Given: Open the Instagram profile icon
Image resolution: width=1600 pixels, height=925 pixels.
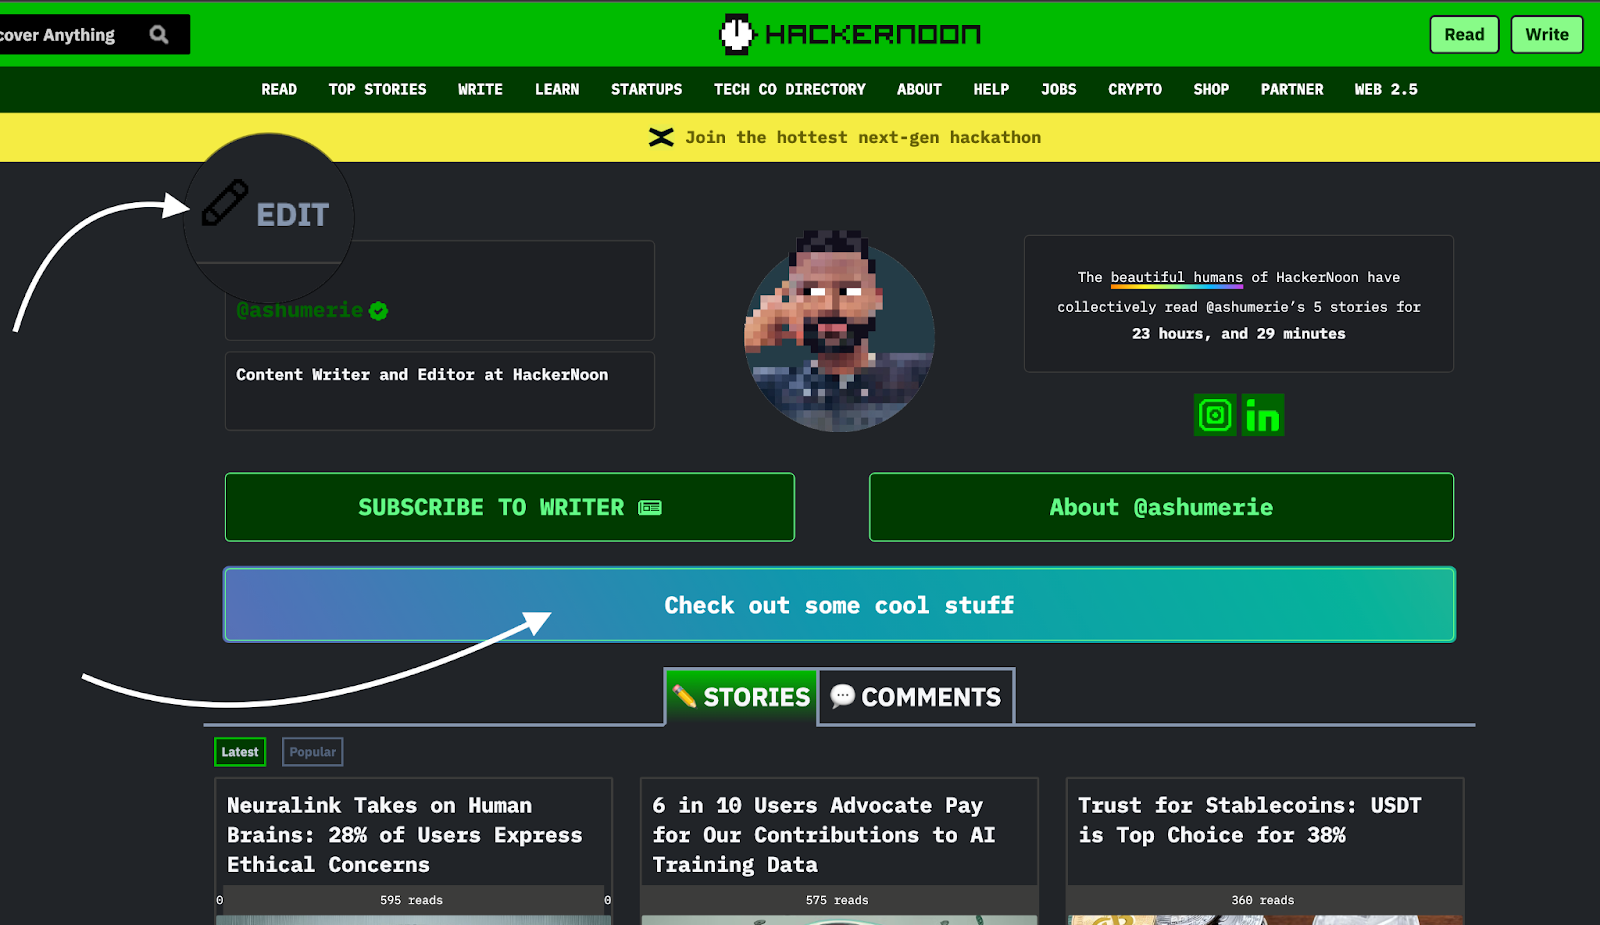Looking at the screenshot, I should [x=1215, y=414].
